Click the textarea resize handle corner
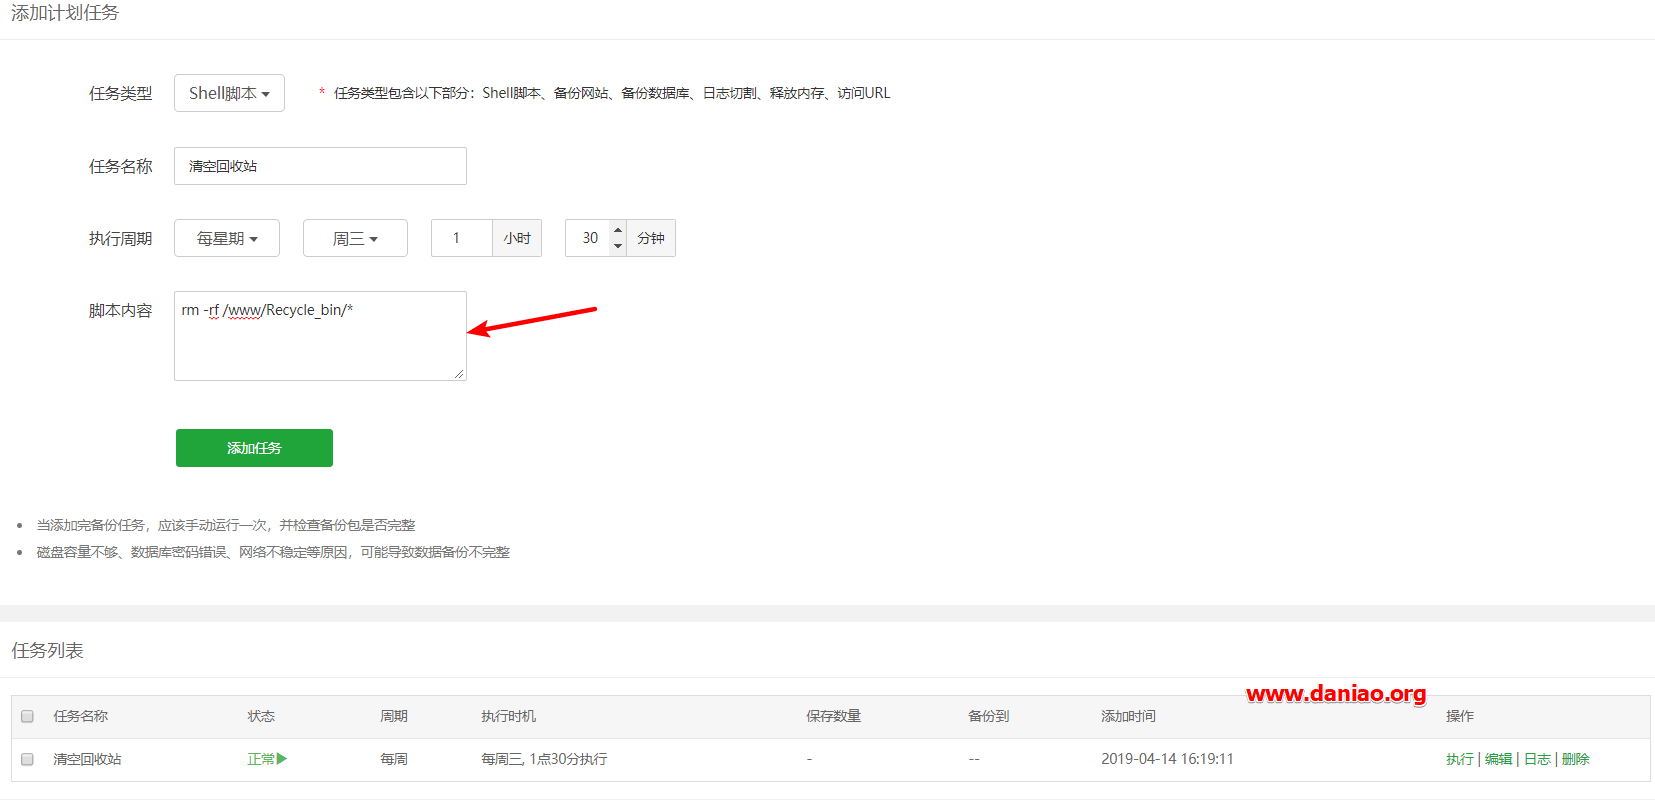1655x800 pixels. [x=459, y=374]
